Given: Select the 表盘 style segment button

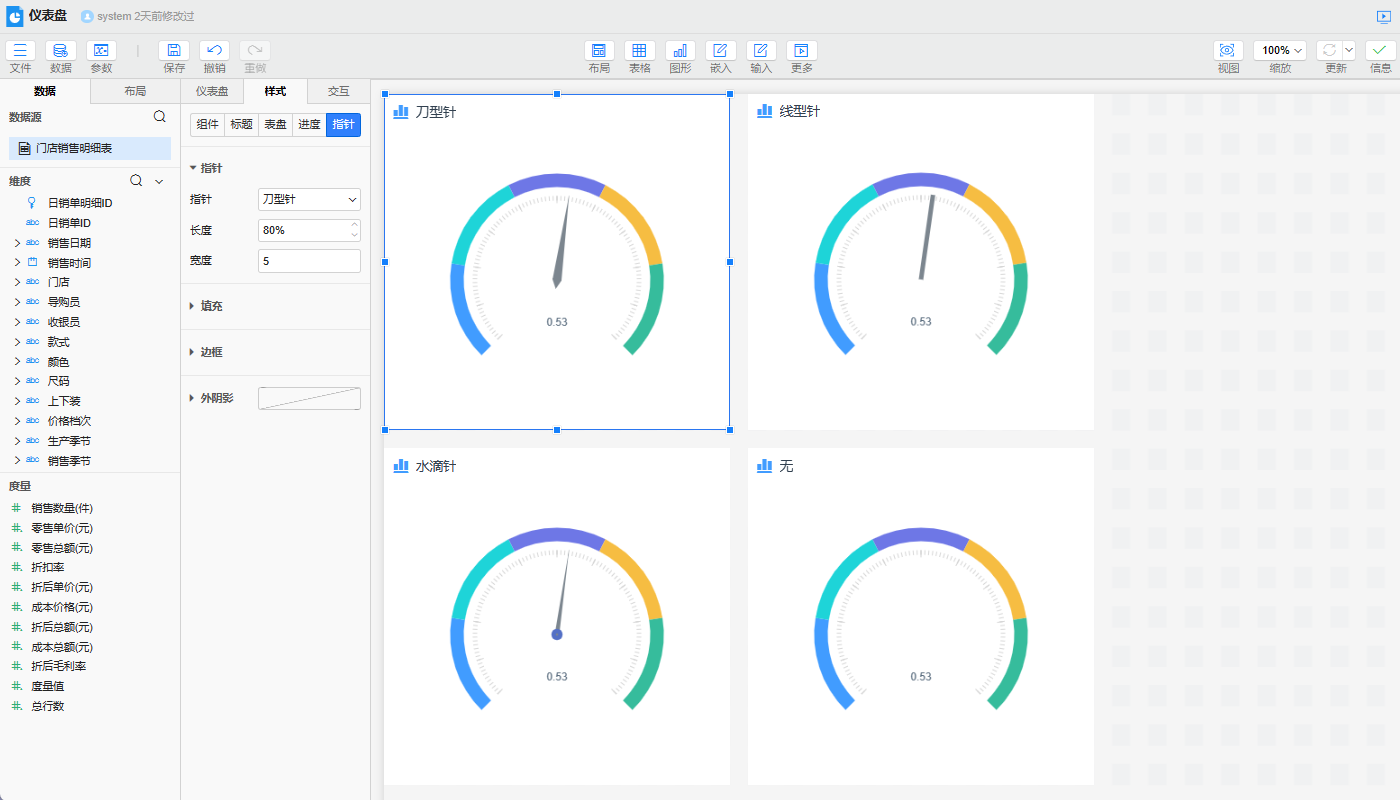Looking at the screenshot, I should (x=275, y=125).
